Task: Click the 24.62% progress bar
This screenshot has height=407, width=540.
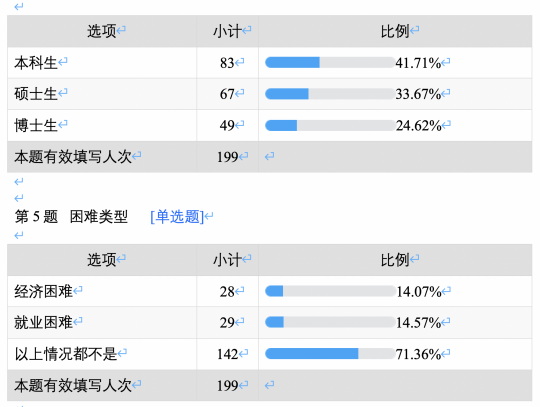Action: [x=330, y=125]
